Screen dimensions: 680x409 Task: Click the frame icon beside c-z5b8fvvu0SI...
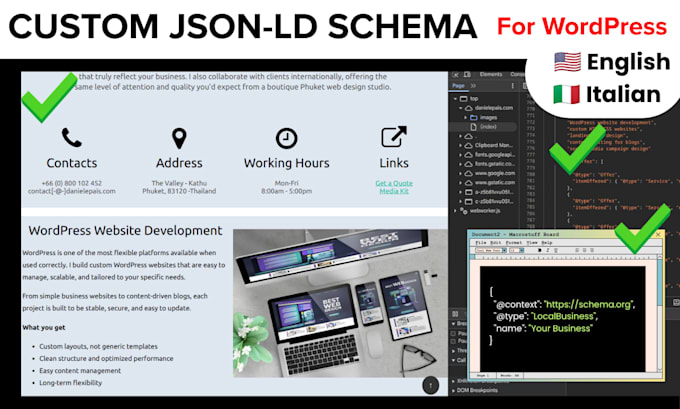click(469, 202)
